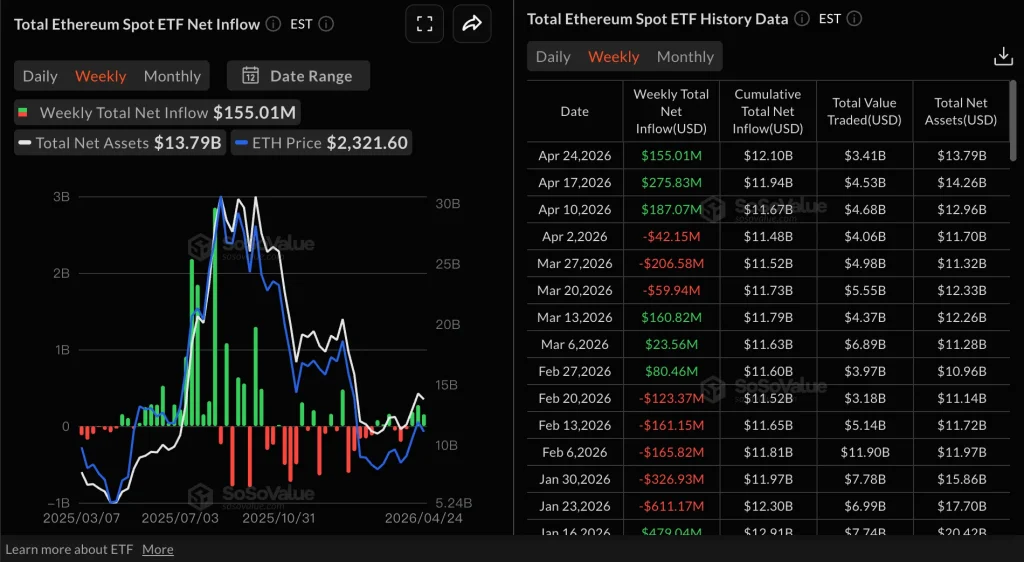Click info icon beside History Data title
Viewport: 1024px width, 562px height.
pos(802,19)
